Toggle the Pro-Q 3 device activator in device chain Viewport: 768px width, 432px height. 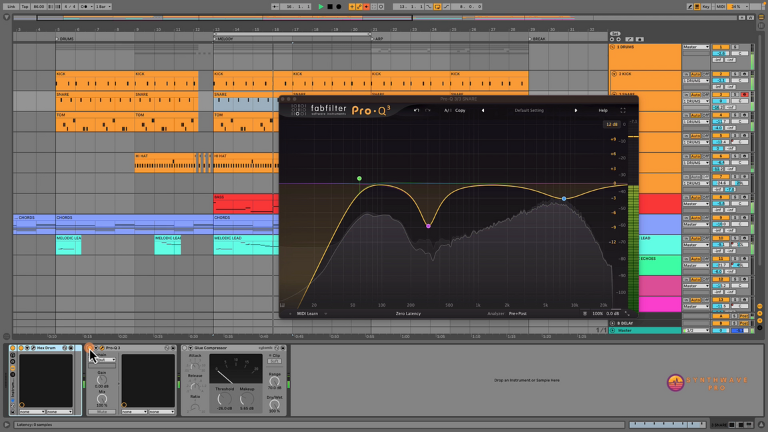point(90,348)
